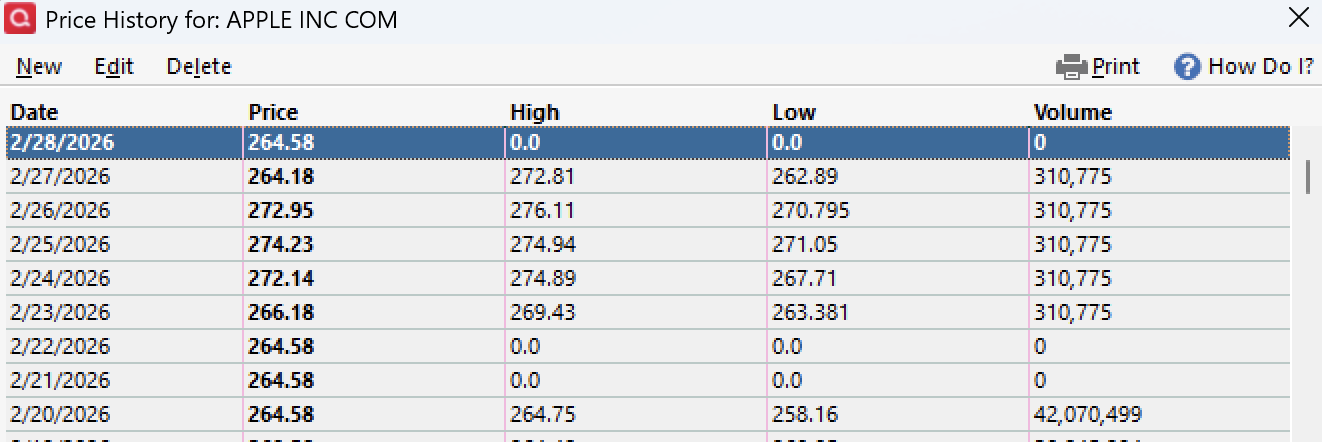Click price 264.58 in 2/22/2026 row
This screenshot has height=442, width=1322.
pyautogui.click(x=281, y=347)
